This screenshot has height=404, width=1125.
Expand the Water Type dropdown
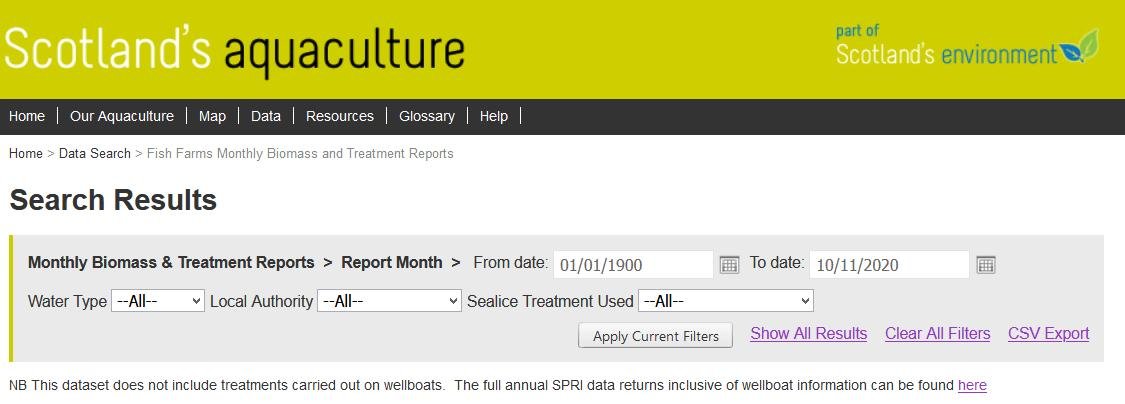coord(158,301)
